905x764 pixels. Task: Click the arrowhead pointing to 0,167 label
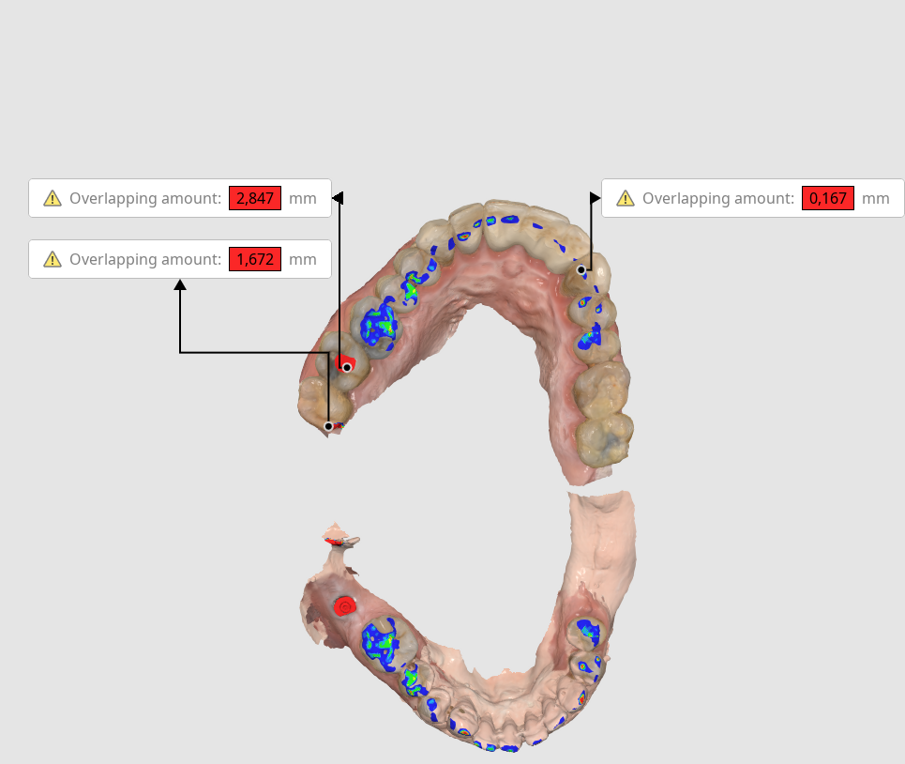(595, 198)
